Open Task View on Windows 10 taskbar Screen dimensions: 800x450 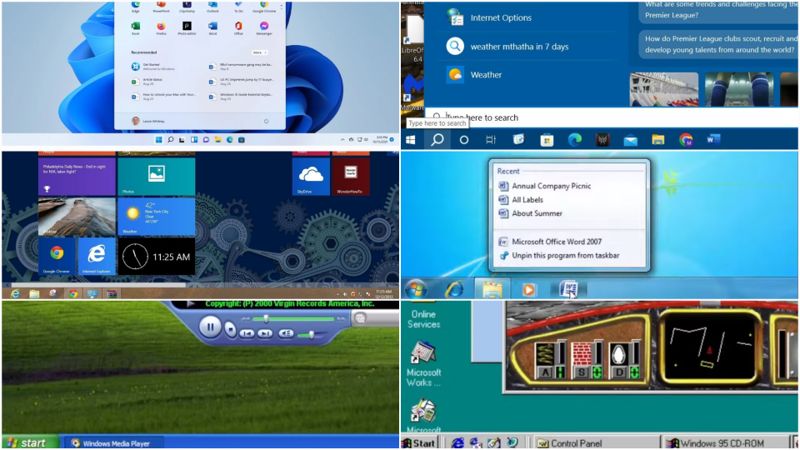tap(491, 139)
